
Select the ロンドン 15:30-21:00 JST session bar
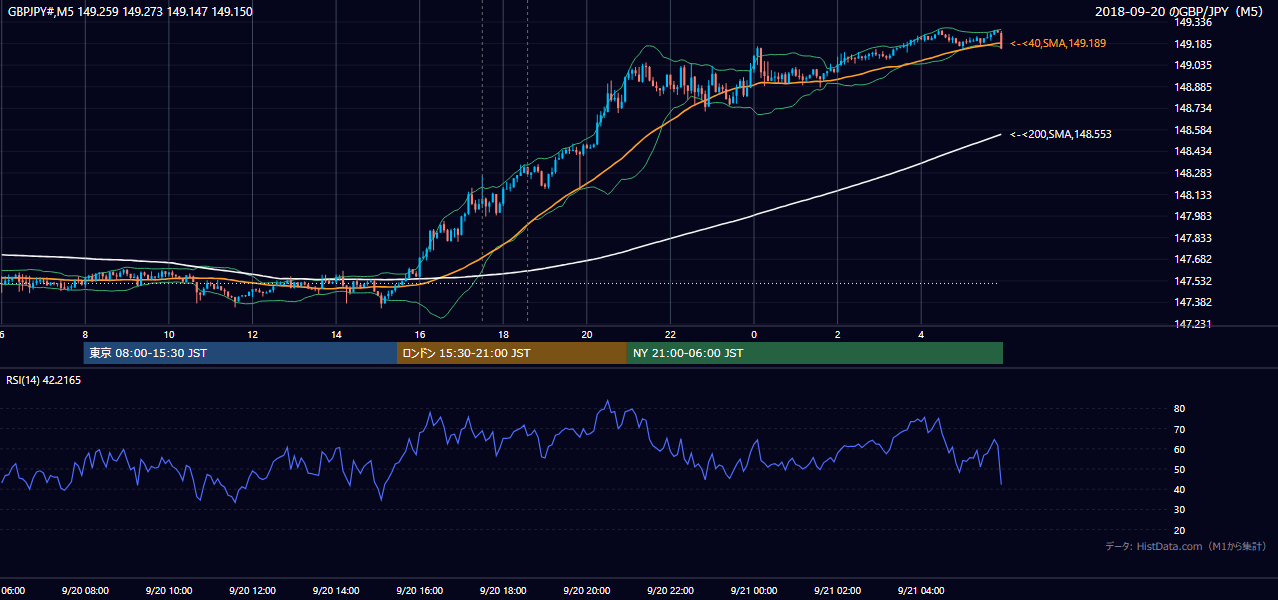(512, 353)
